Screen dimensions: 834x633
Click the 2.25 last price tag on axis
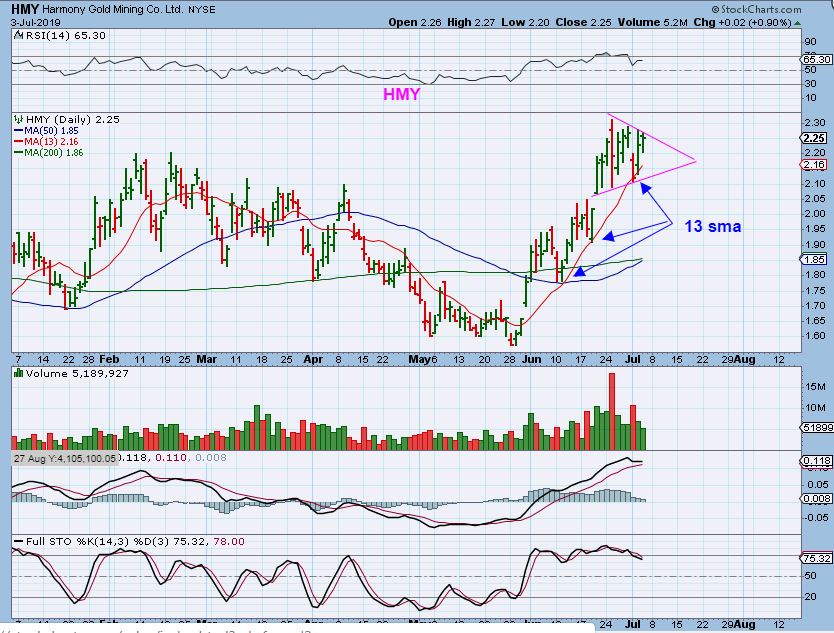[x=814, y=138]
